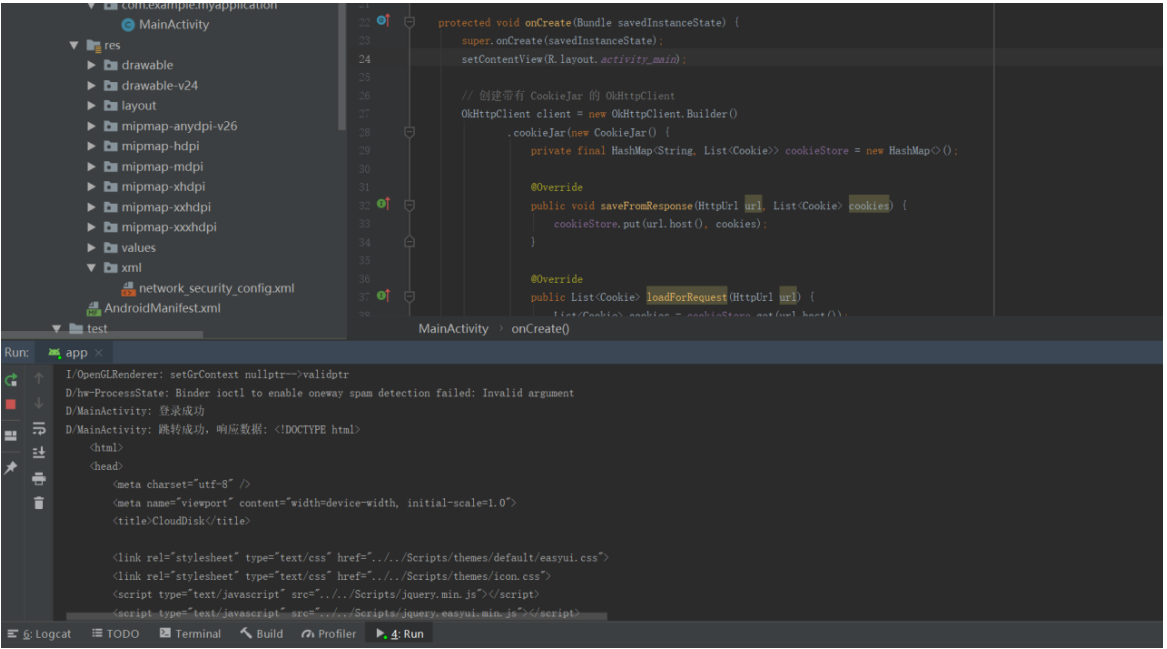Open the Profiler tool window
This screenshot has height=649, width=1167.
pos(329,634)
